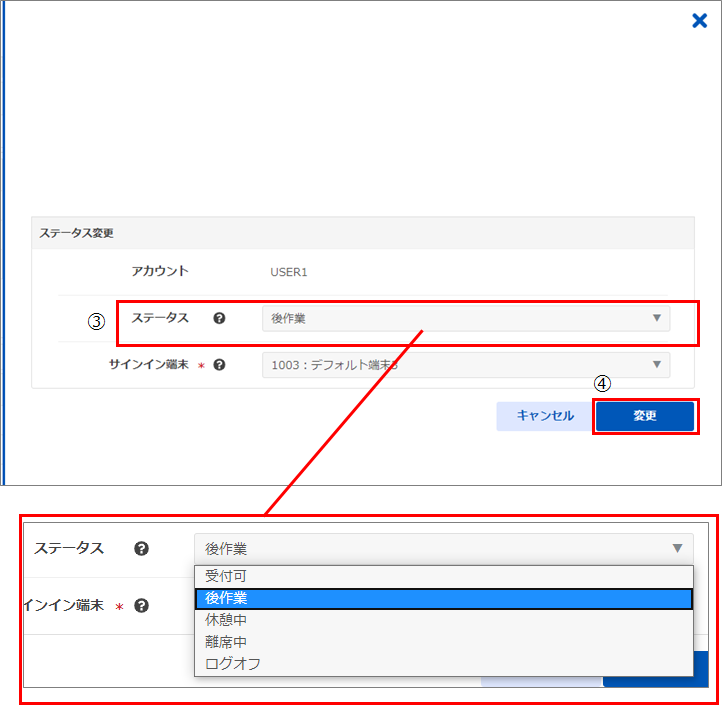Click the ステータス変更 section header
The image size is (722, 705).
click(77, 233)
